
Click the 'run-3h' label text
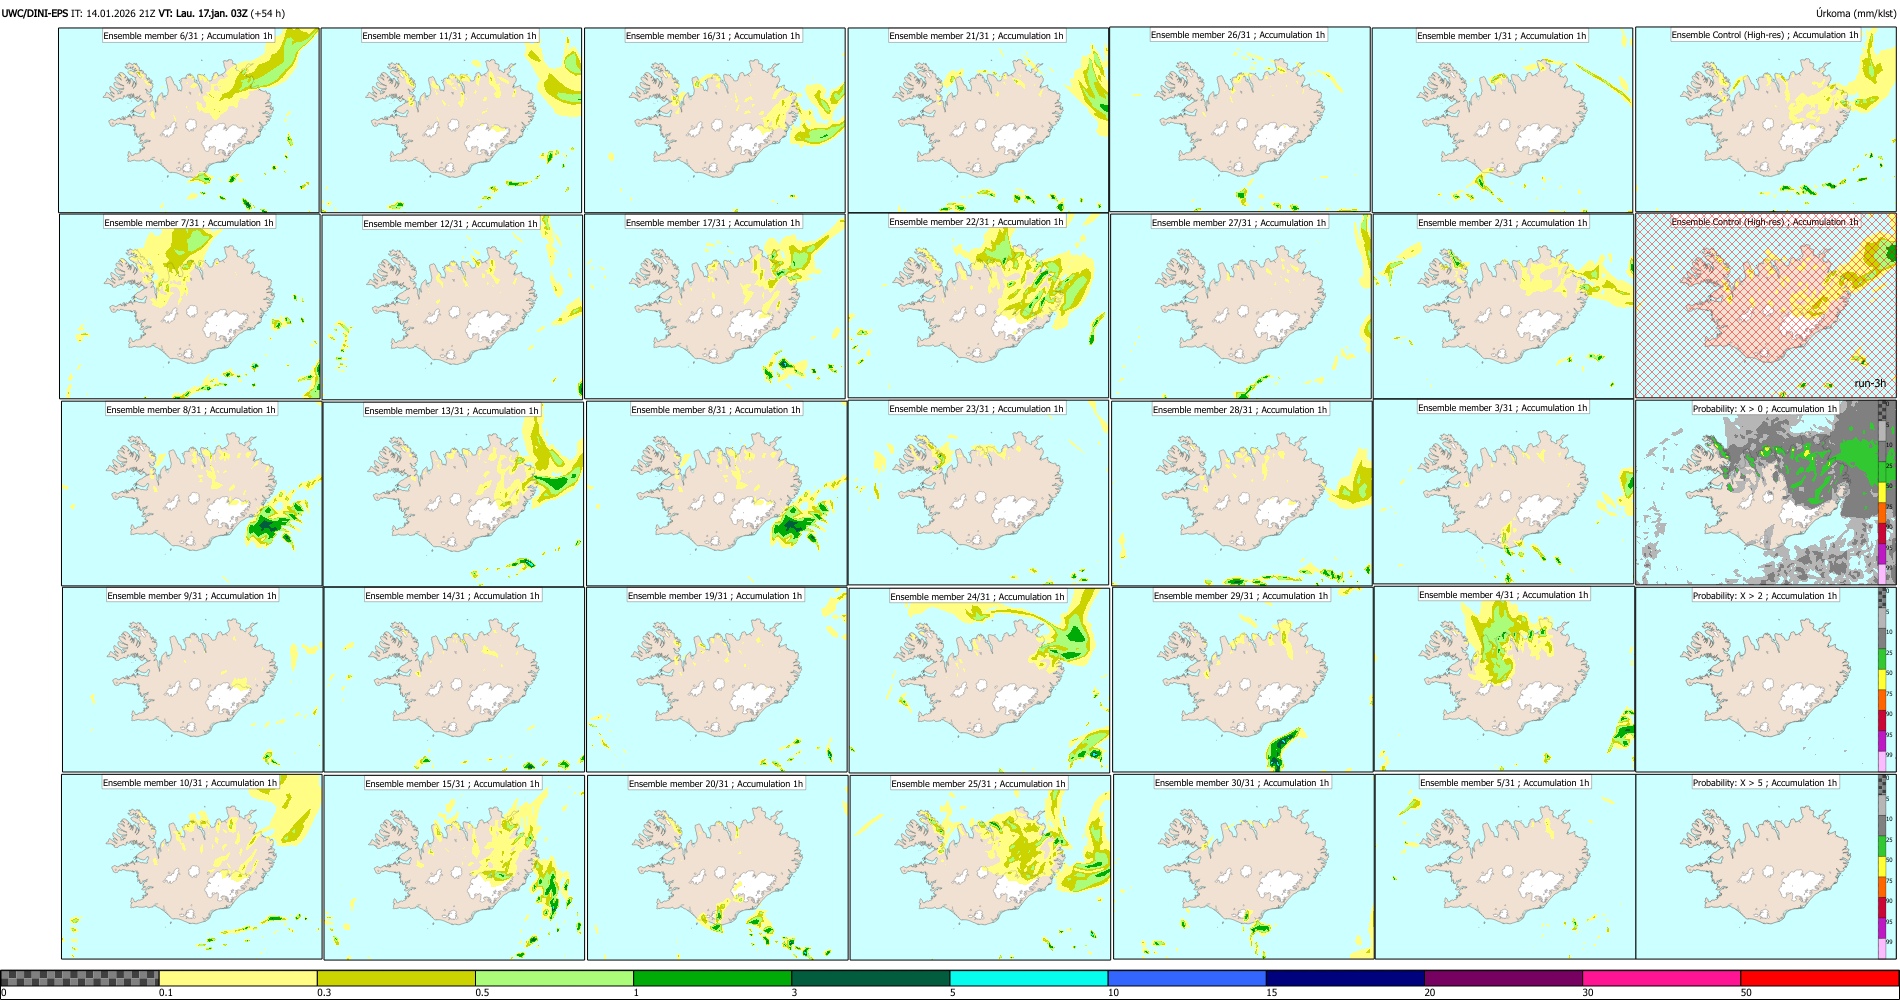coord(1870,384)
